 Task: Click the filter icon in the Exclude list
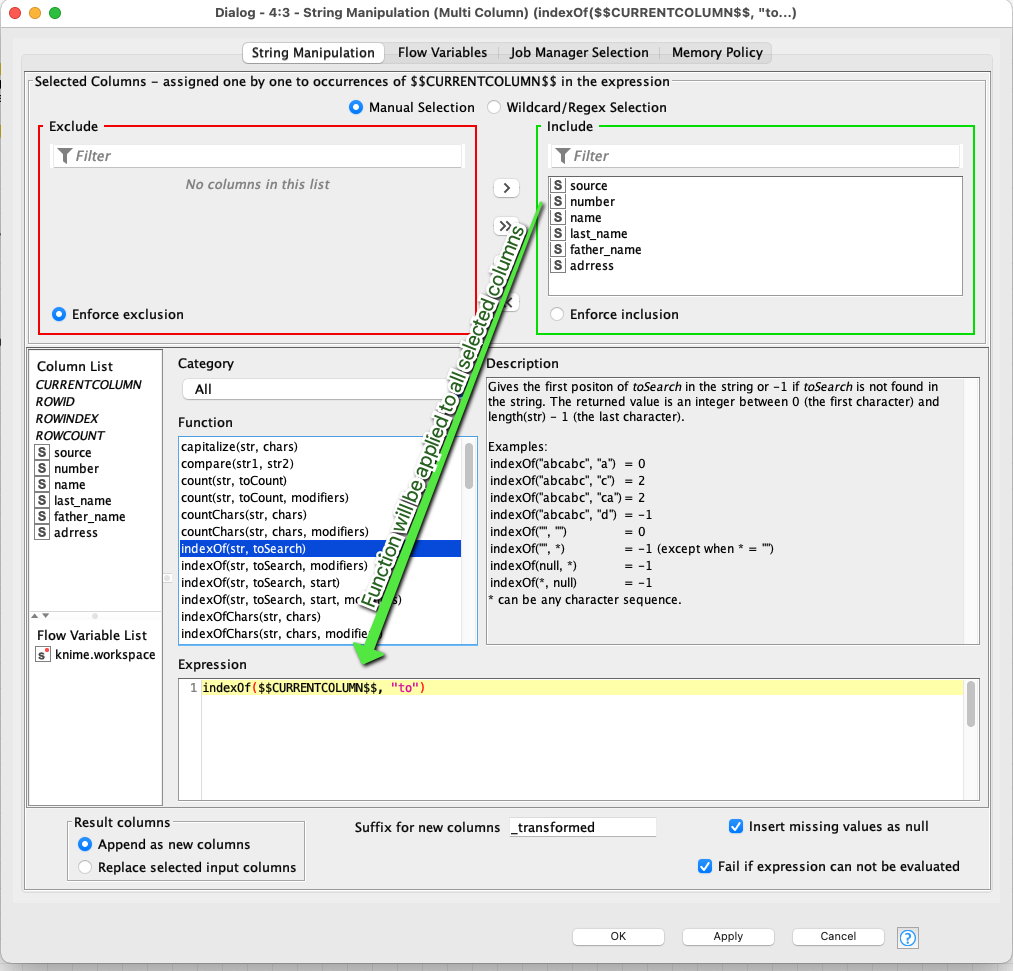point(67,156)
